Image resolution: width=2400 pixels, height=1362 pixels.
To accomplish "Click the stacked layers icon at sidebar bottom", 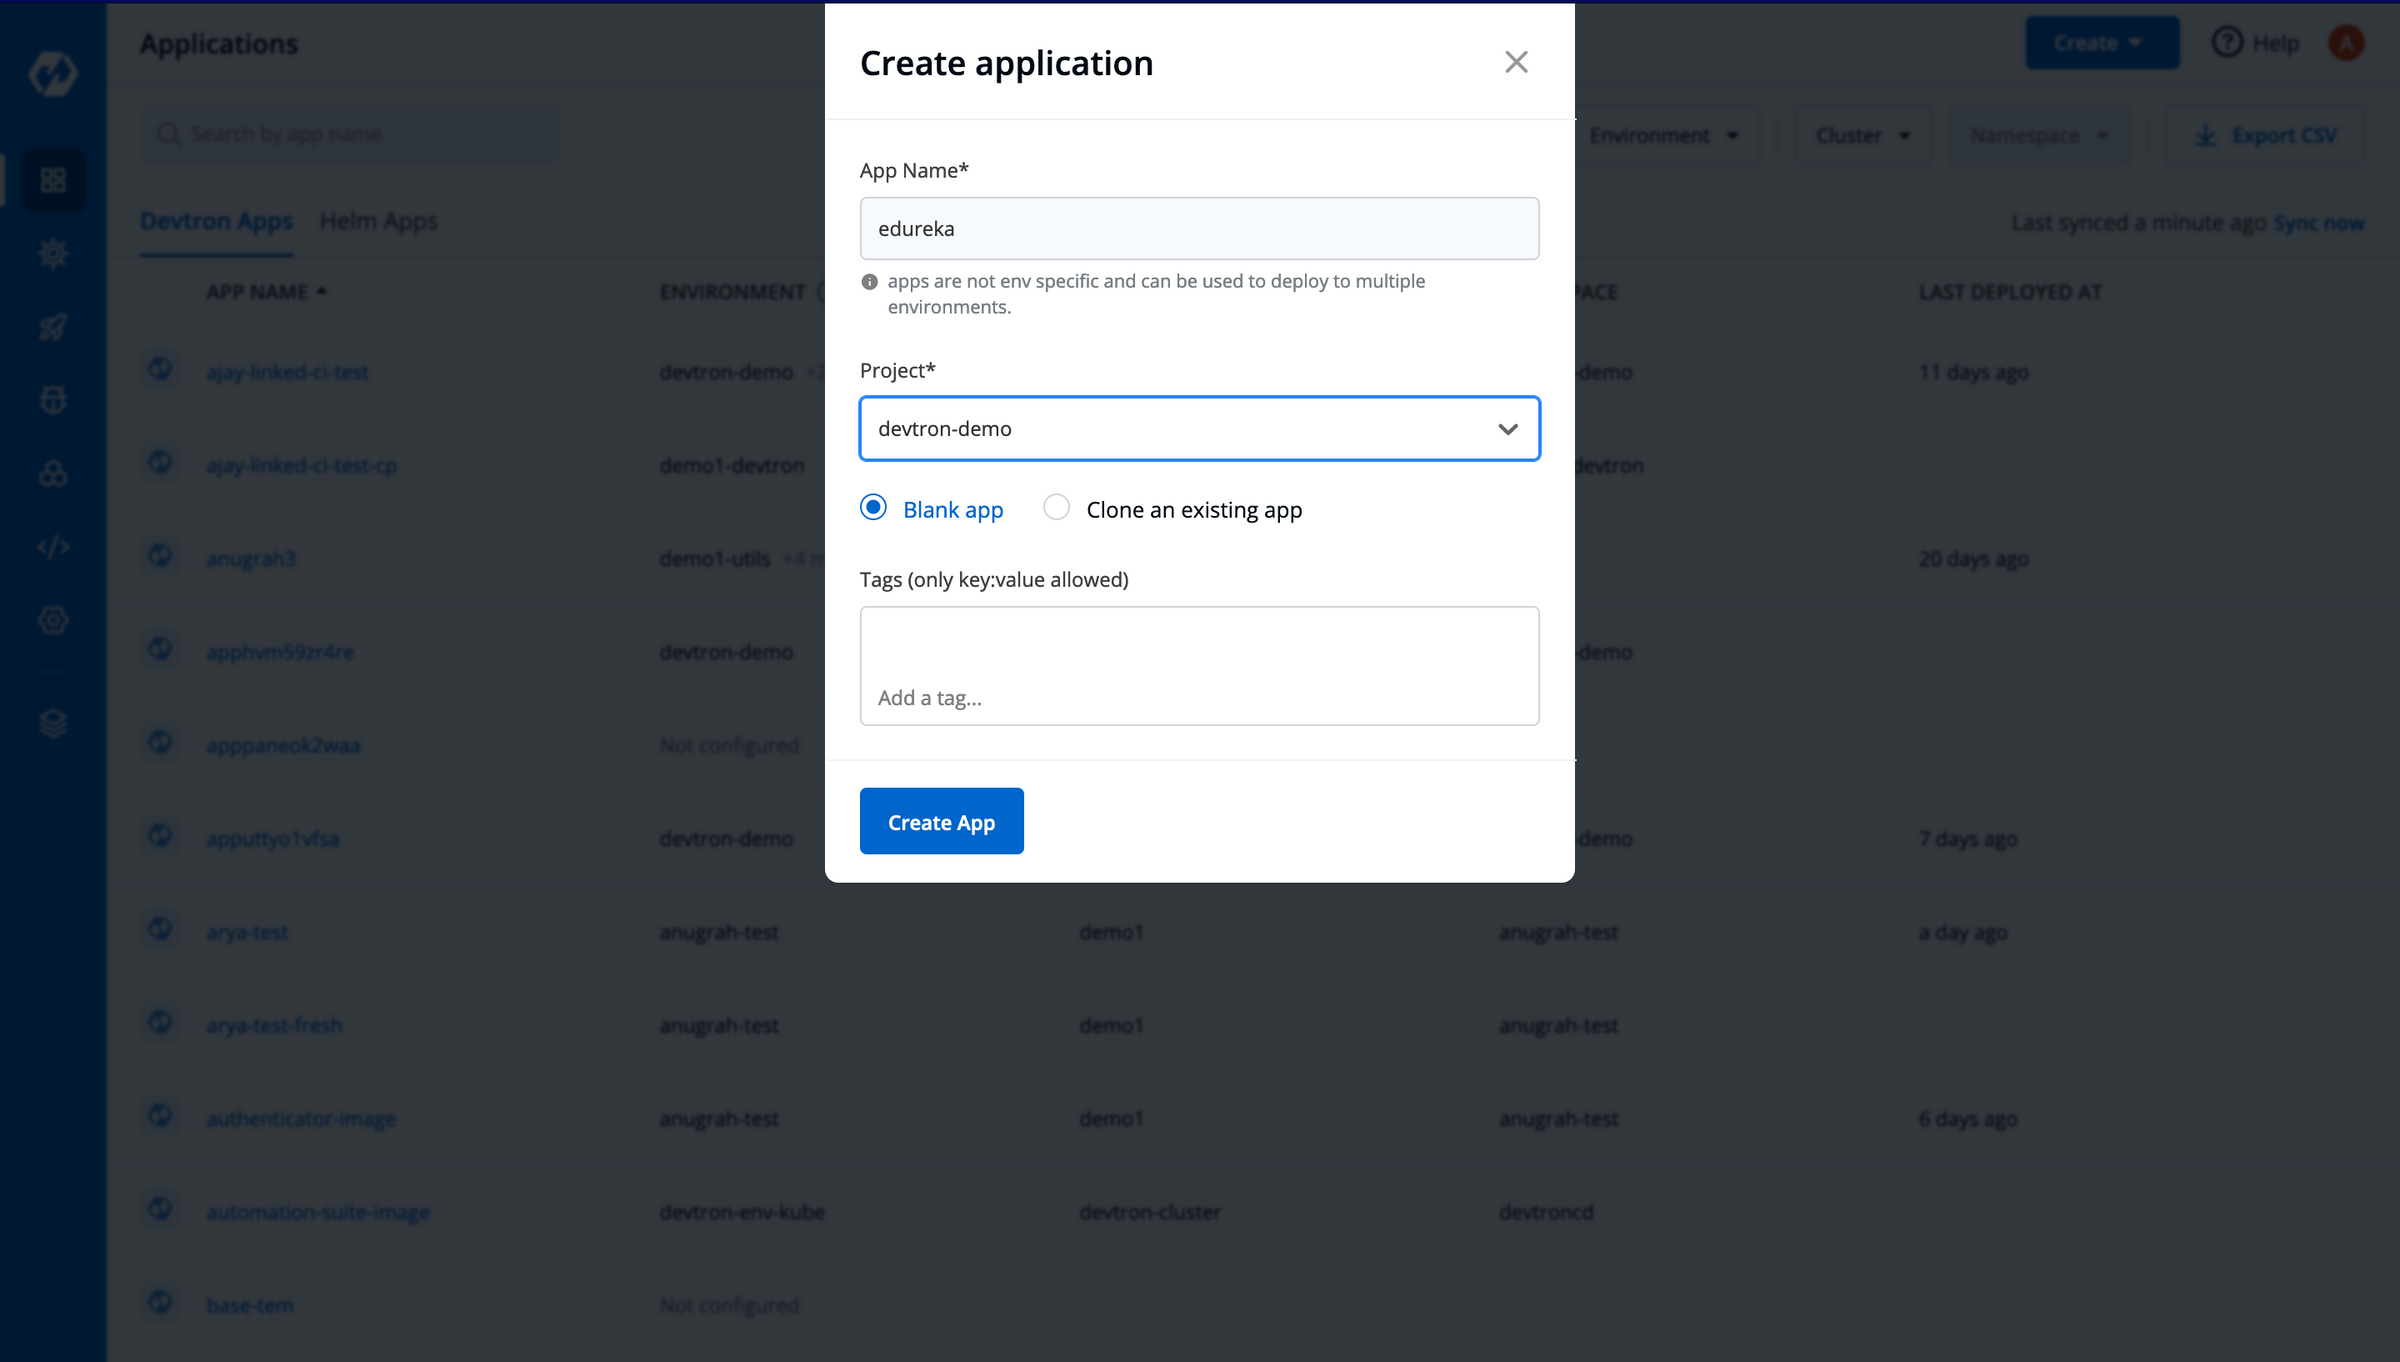I will (54, 722).
